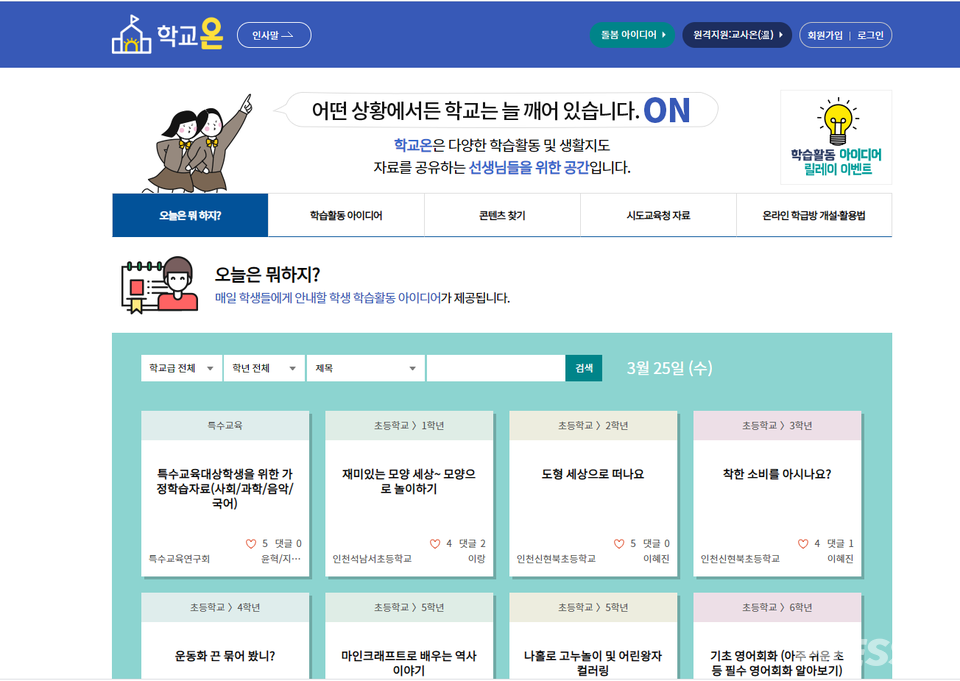This screenshot has height=681, width=960.
Task: Open the 원격지원교사온 dark button
Action: 737,35
